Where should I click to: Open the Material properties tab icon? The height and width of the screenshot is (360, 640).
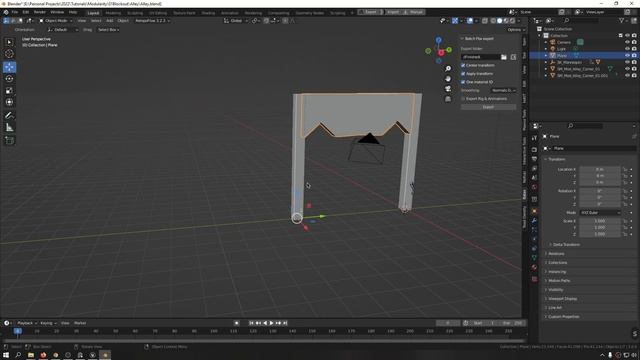[x=534, y=267]
